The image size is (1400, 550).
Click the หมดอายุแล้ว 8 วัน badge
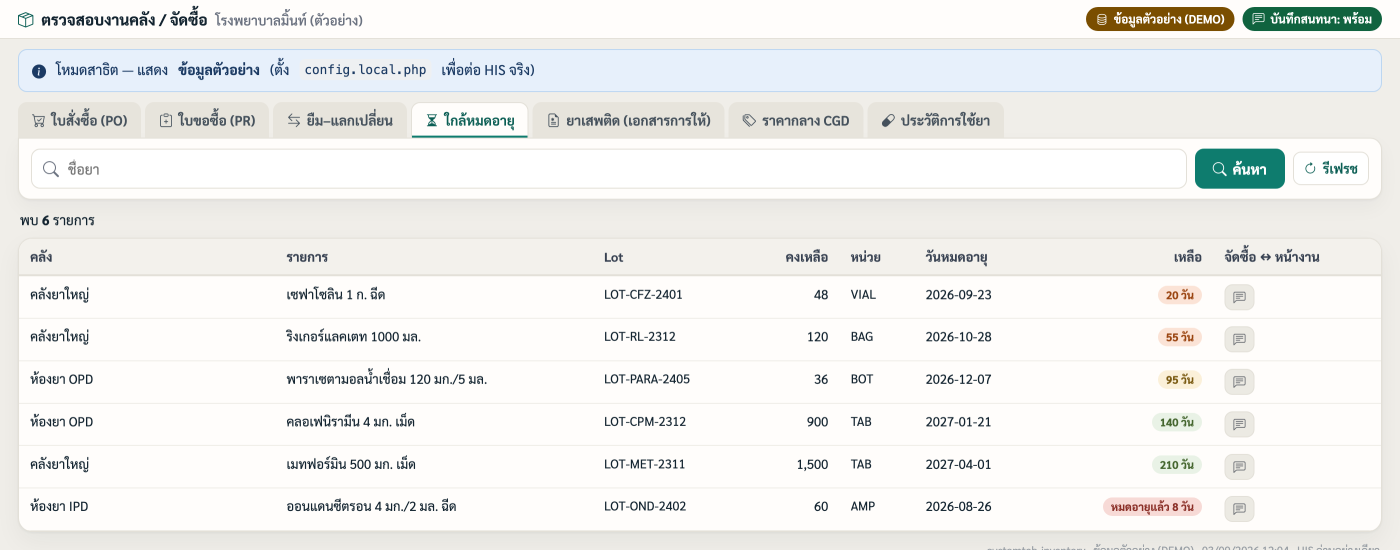pyautogui.click(x=1152, y=507)
